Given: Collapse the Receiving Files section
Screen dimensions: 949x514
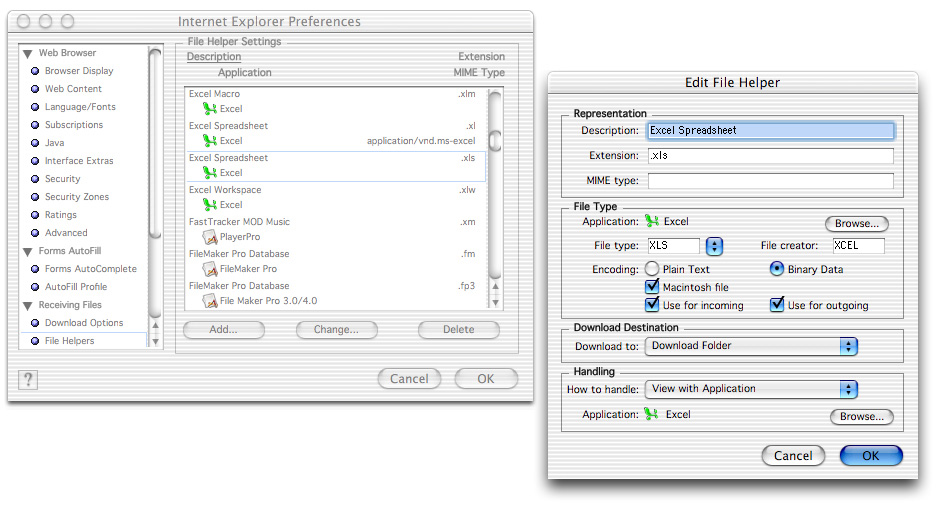Looking at the screenshot, I should coord(28,306).
